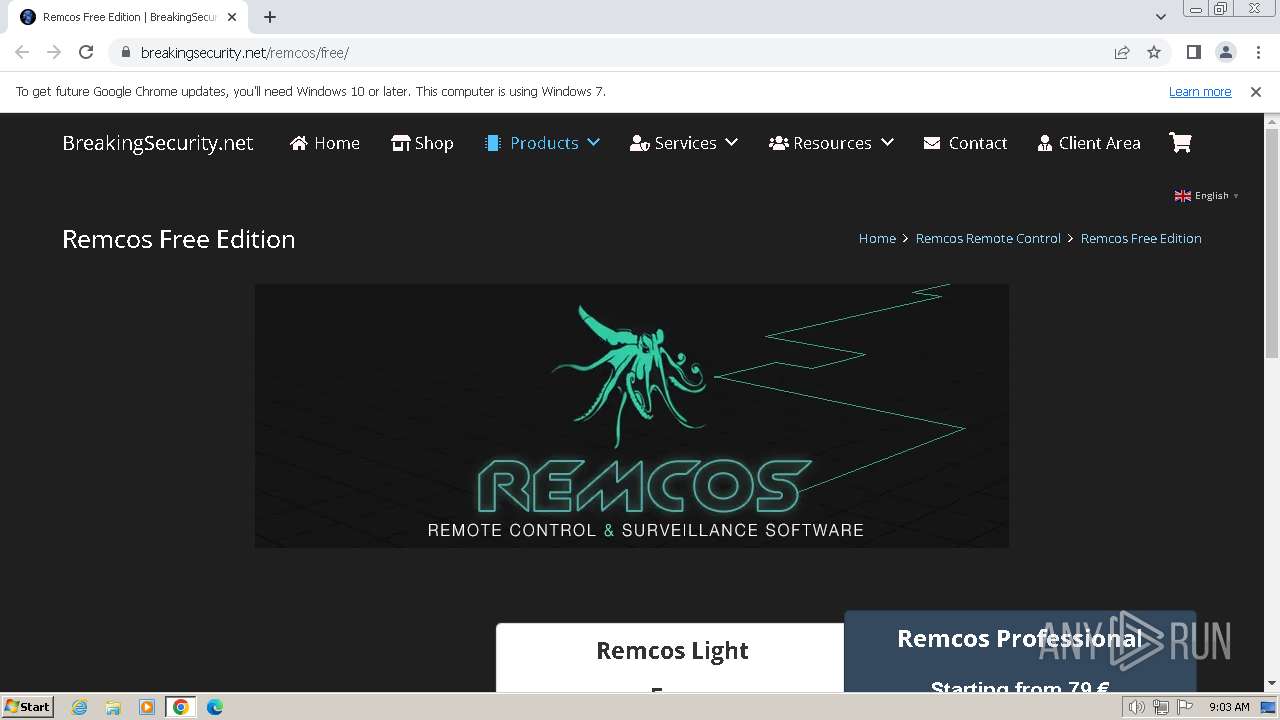Click the shopping cart icon
The width and height of the screenshot is (1280, 720).
[x=1181, y=143]
